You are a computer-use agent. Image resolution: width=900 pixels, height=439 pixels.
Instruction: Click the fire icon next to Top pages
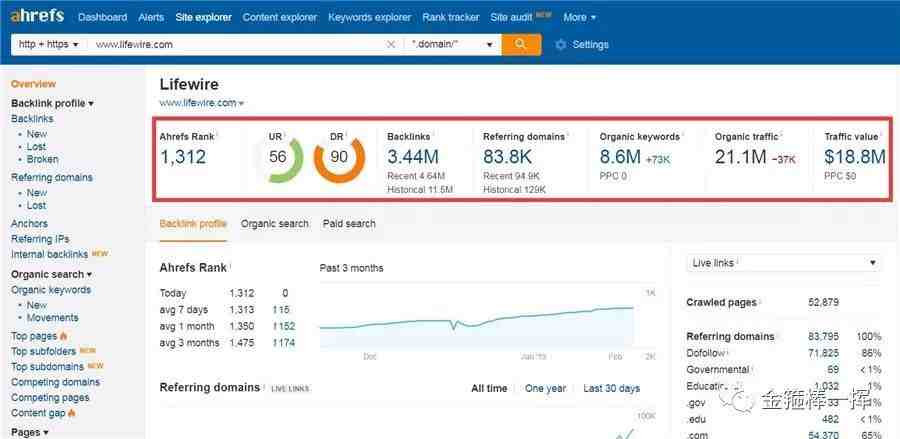coord(64,336)
